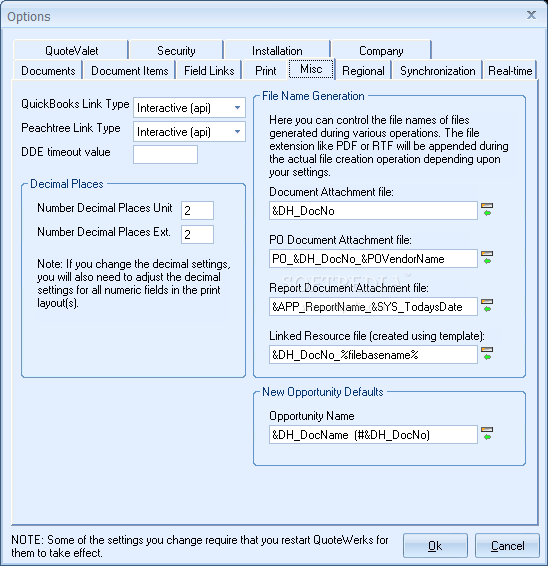Click the DDE timeout value field
The width and height of the screenshot is (548, 566).
(165, 154)
